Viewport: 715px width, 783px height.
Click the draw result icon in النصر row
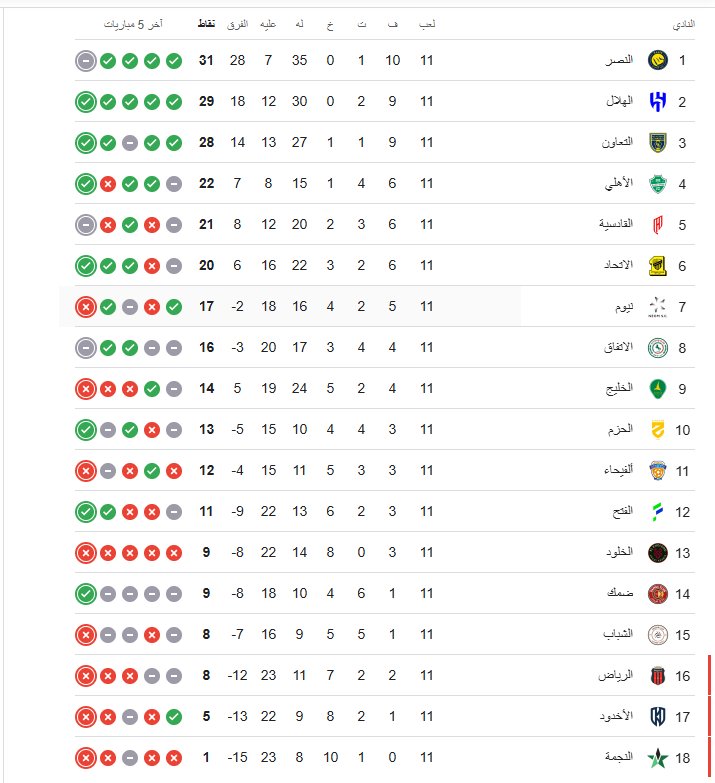pyautogui.click(x=86, y=60)
